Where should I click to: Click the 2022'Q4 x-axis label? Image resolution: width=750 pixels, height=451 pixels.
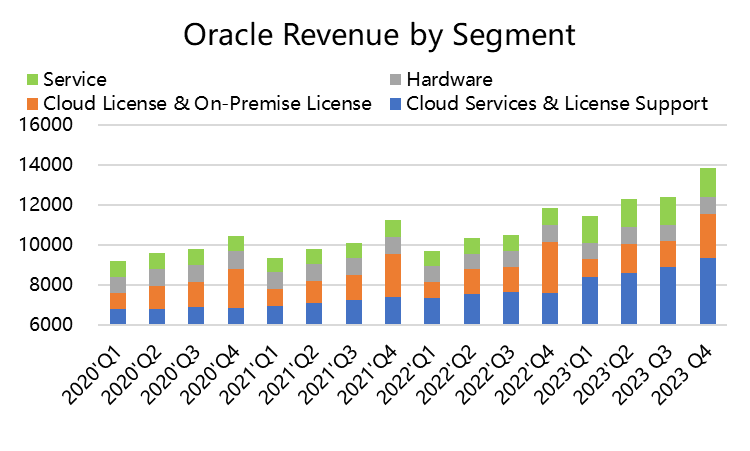click(x=526, y=374)
